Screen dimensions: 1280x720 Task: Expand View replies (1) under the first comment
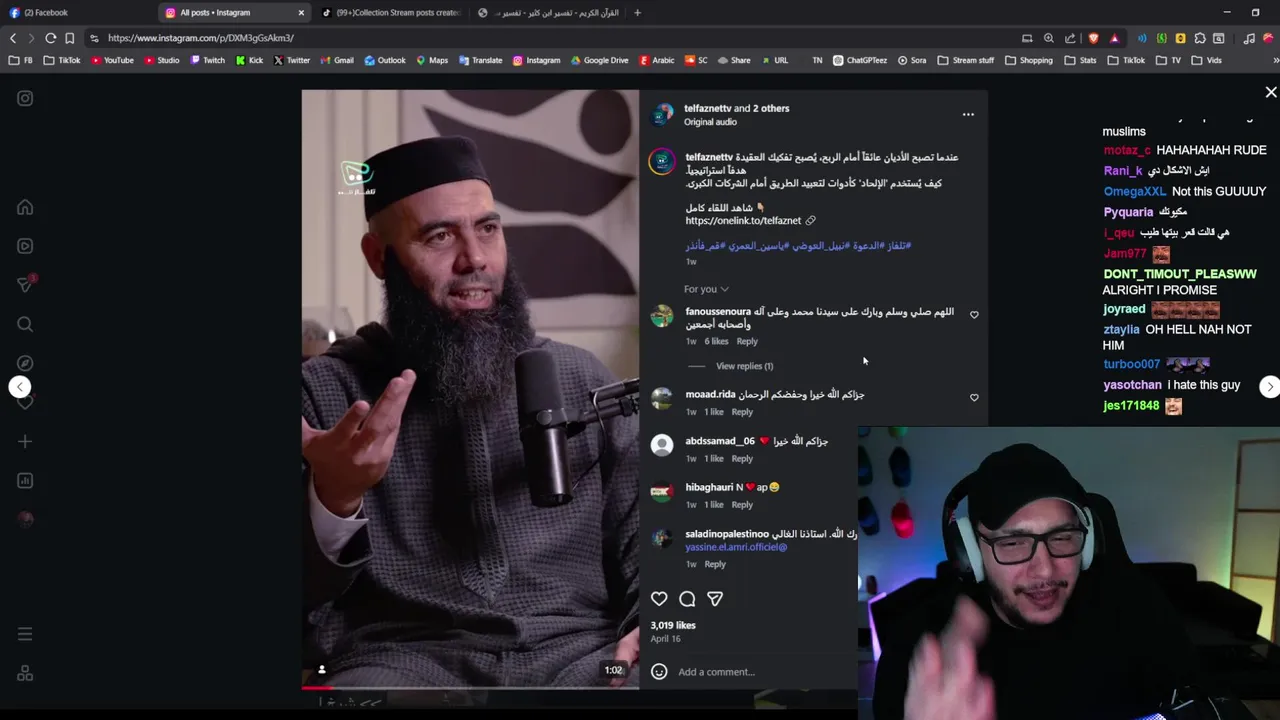(x=744, y=366)
